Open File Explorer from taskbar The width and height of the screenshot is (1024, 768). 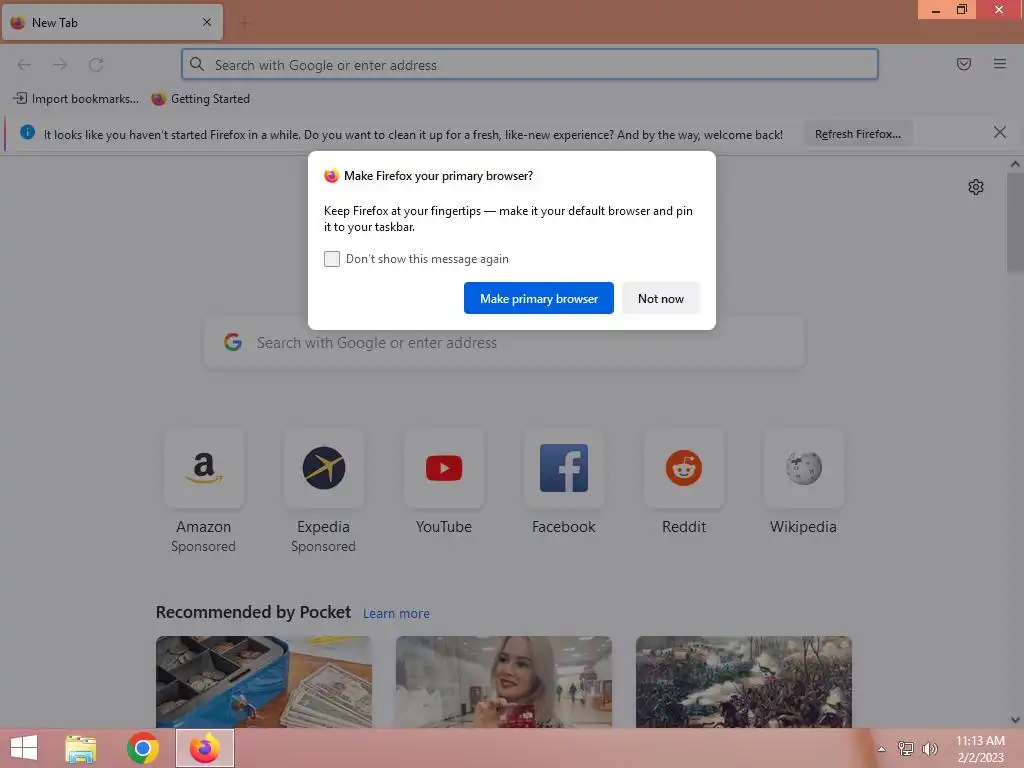[81, 748]
